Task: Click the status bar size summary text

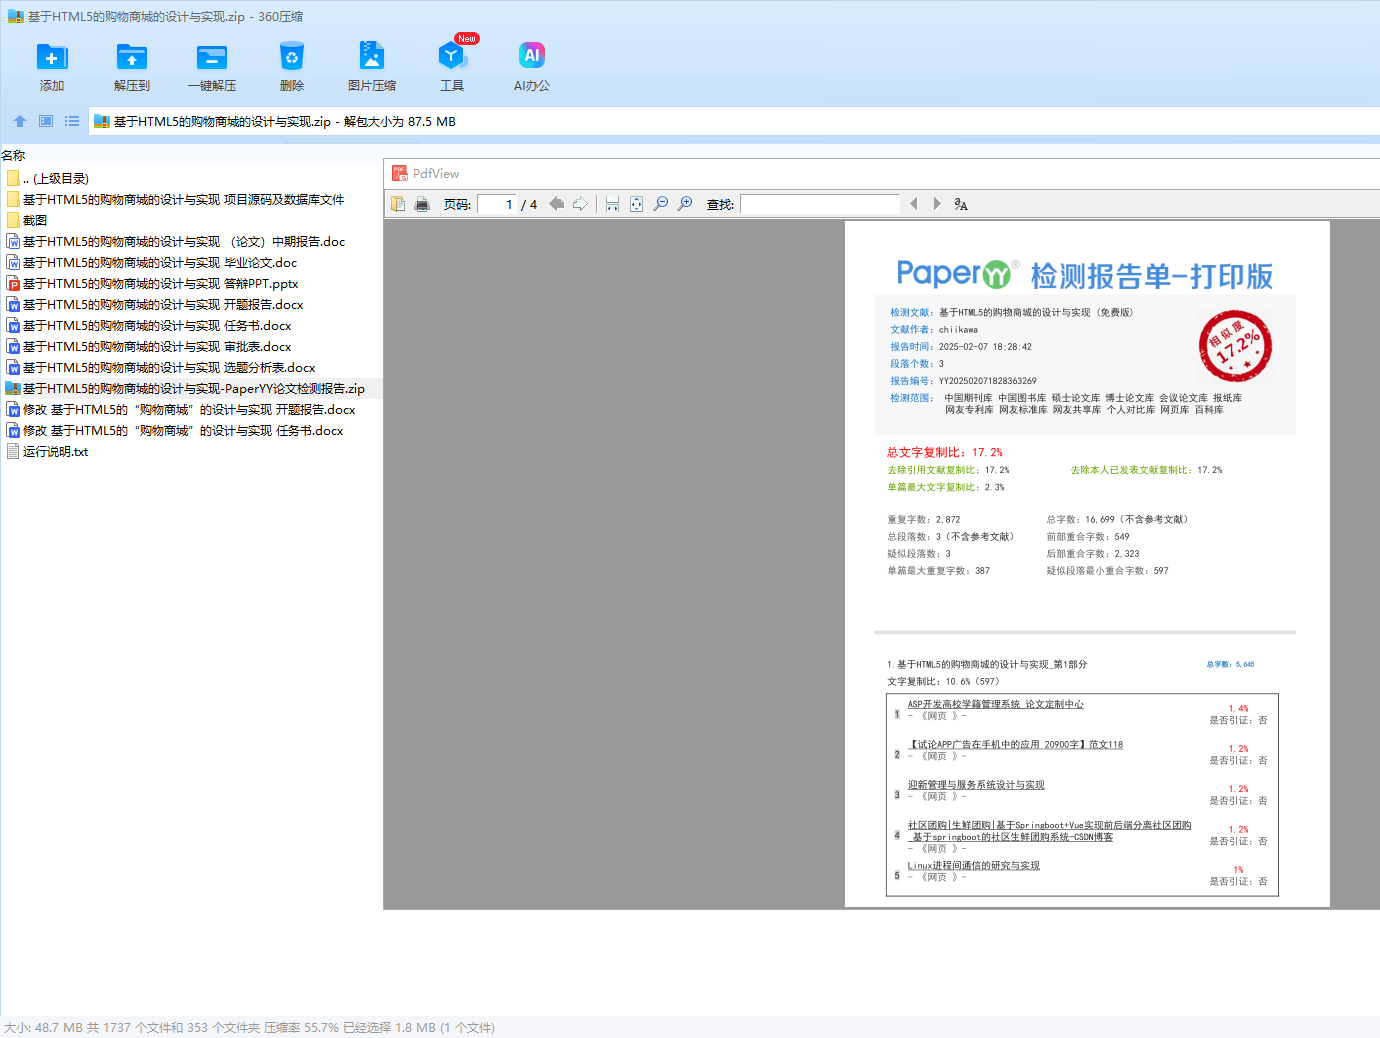Action: point(249,1027)
